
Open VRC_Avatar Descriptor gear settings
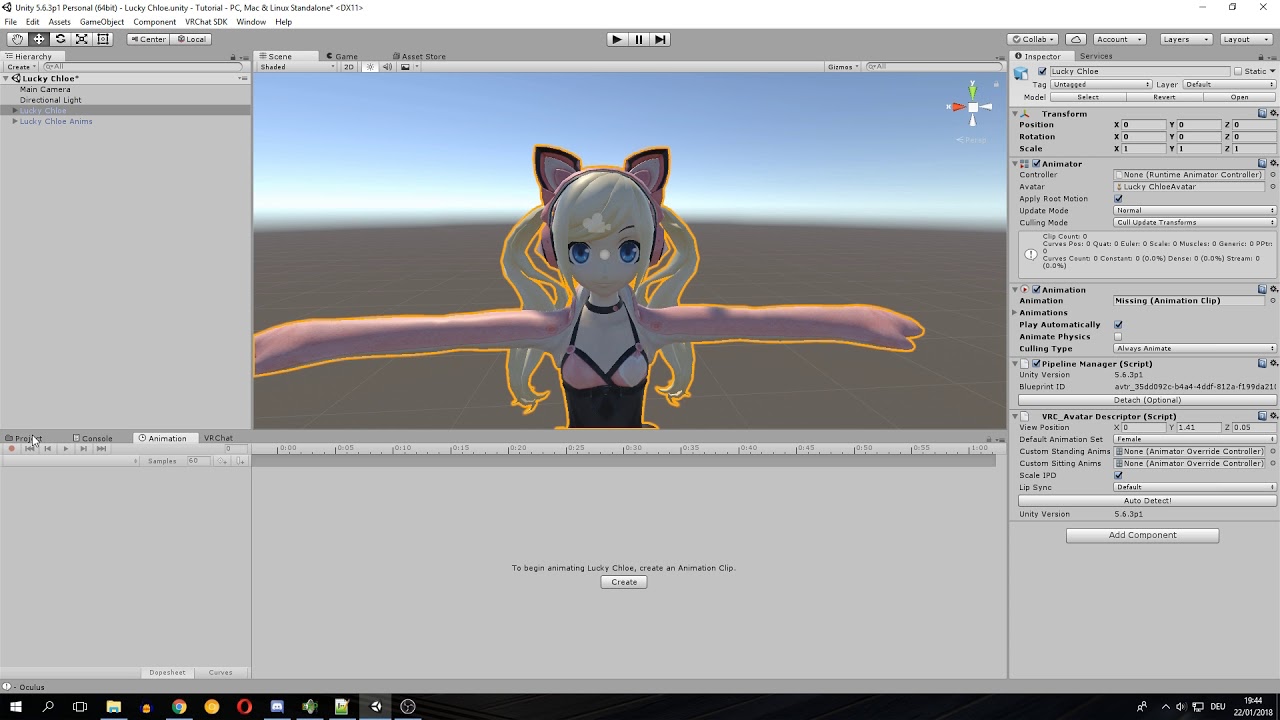click(1273, 416)
